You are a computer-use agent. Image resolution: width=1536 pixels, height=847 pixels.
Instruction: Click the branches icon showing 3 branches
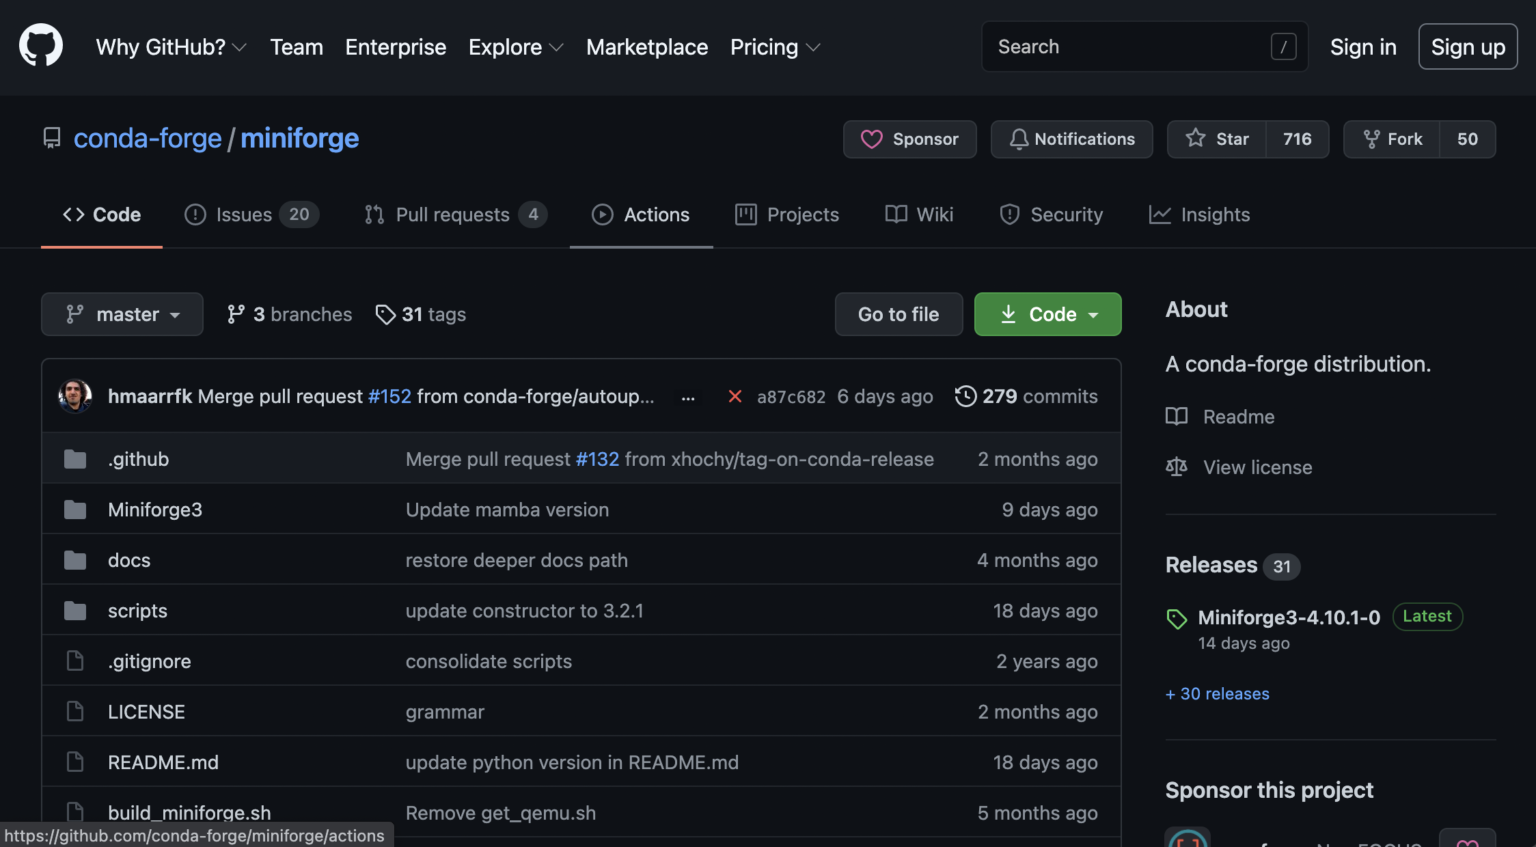tap(236, 315)
